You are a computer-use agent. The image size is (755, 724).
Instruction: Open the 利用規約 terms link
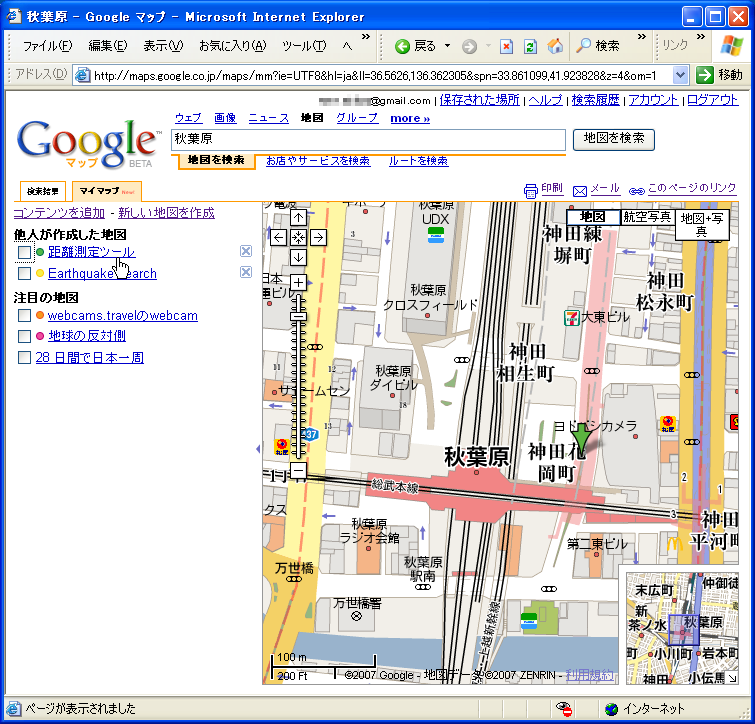pyautogui.click(x=589, y=675)
